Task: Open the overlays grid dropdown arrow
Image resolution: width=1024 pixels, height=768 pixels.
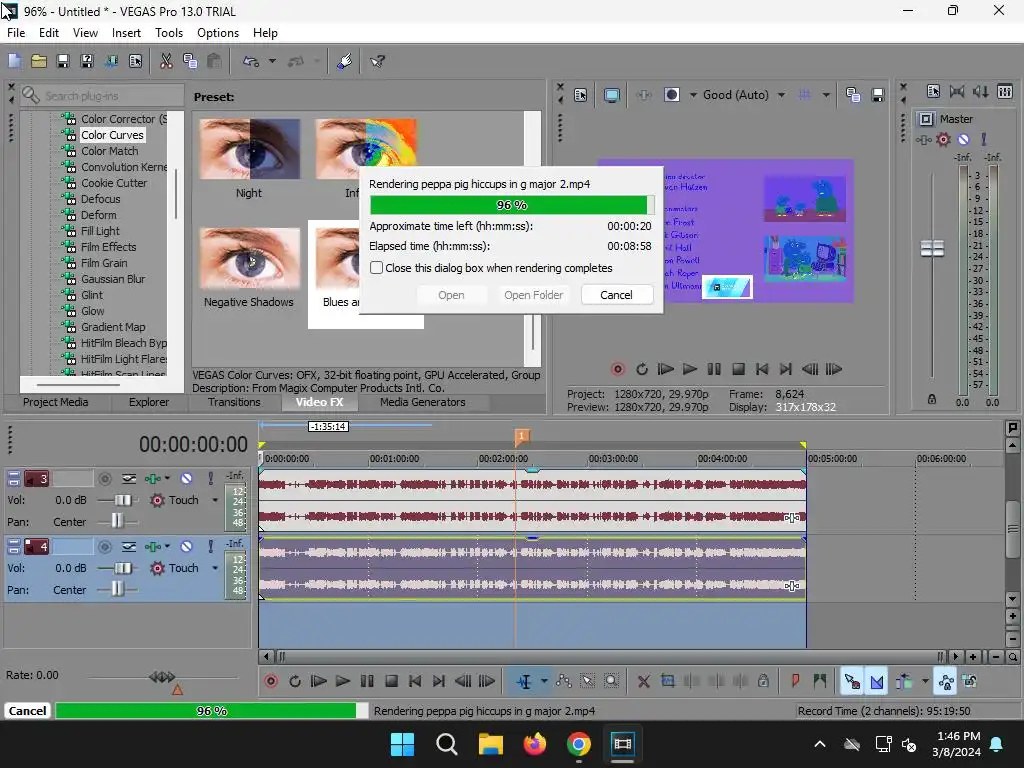Action: (x=826, y=95)
